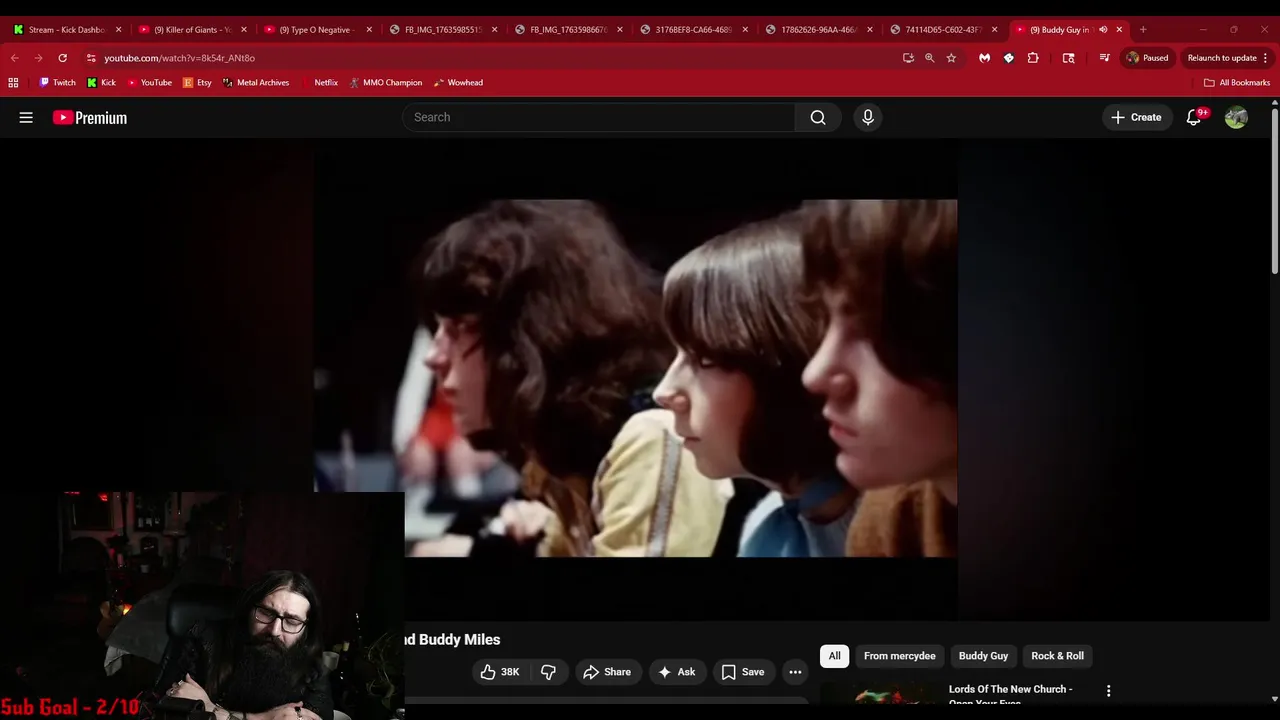The height and width of the screenshot is (720, 1280).
Task: Open the Extensions puzzle piece menu
Action: [x=1033, y=58]
